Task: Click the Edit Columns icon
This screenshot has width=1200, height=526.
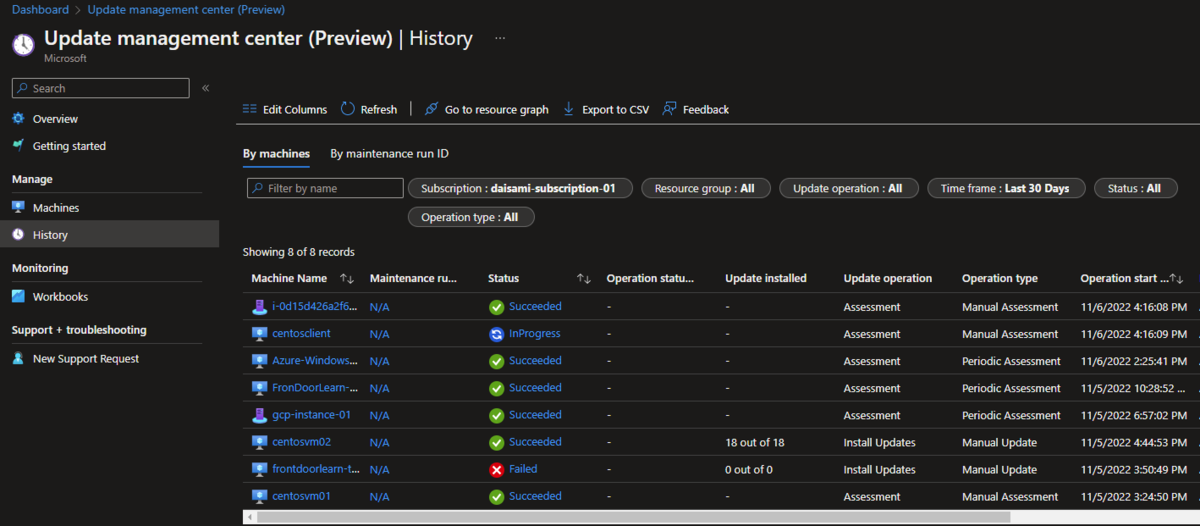Action: pyautogui.click(x=250, y=109)
